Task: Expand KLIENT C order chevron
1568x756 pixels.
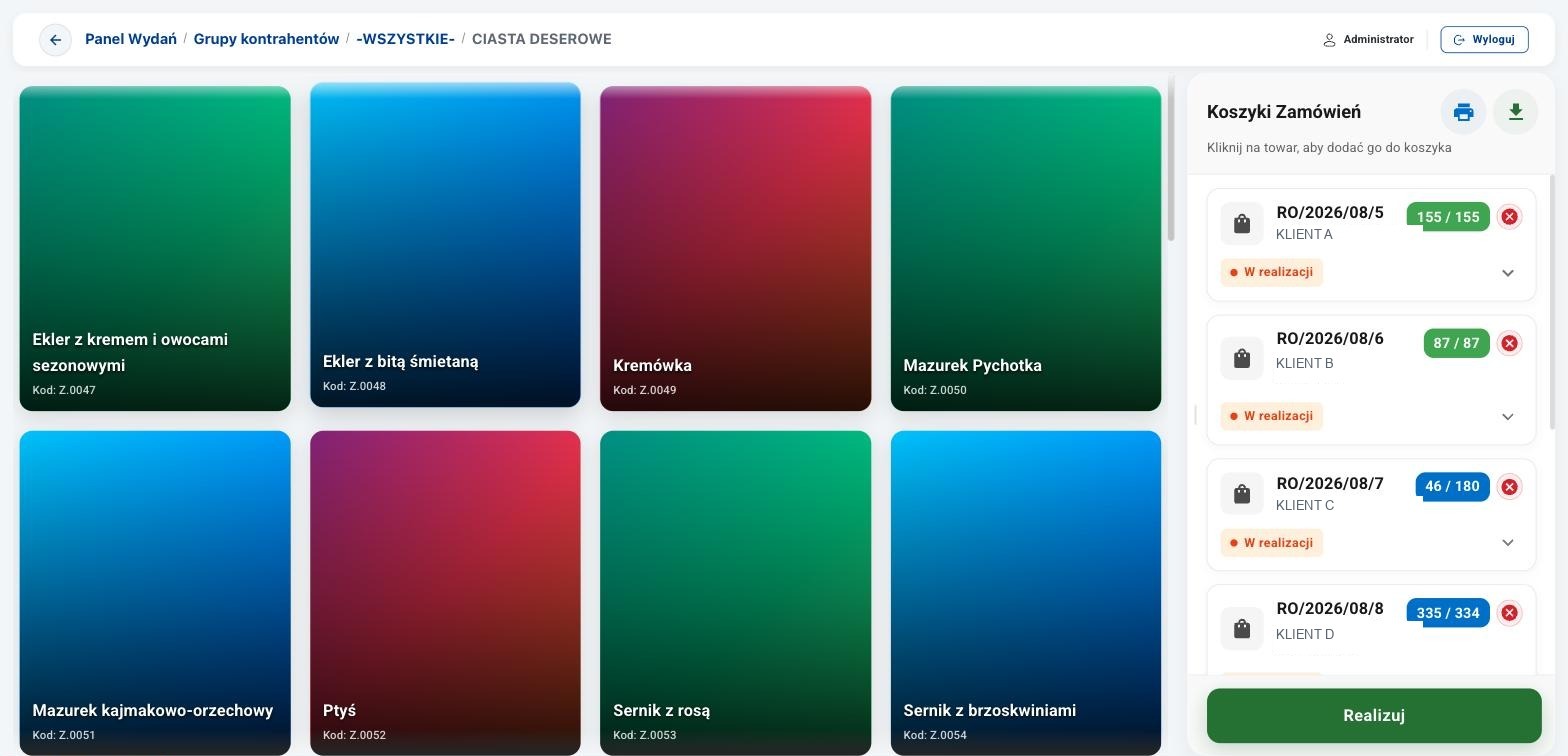Action: tap(1508, 543)
